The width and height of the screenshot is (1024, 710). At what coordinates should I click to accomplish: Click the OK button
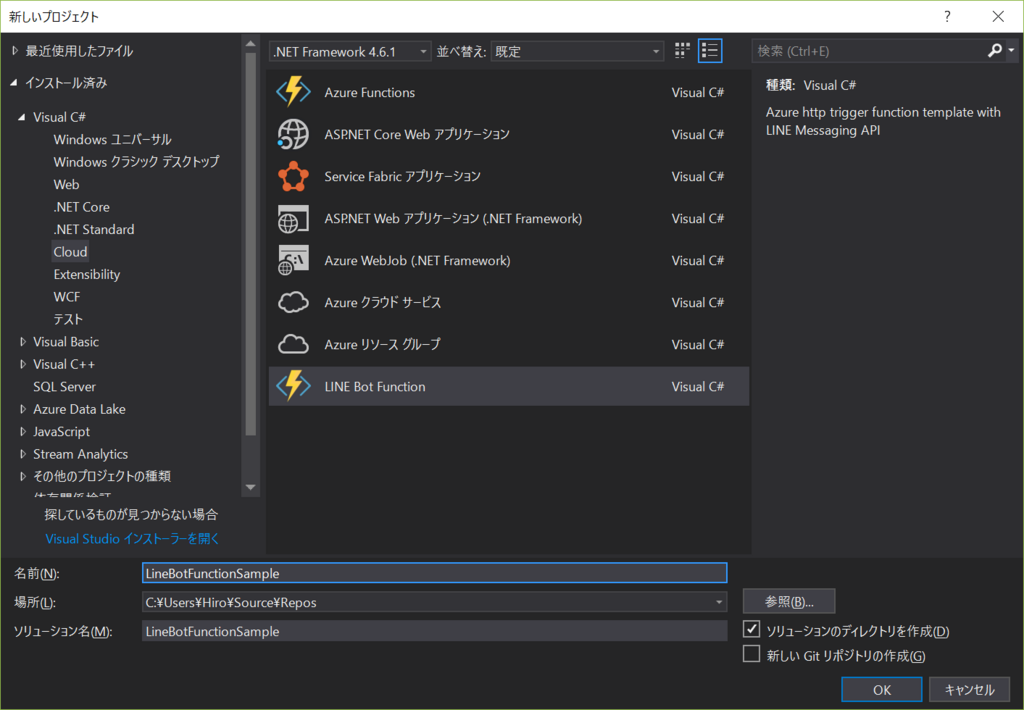point(882,690)
